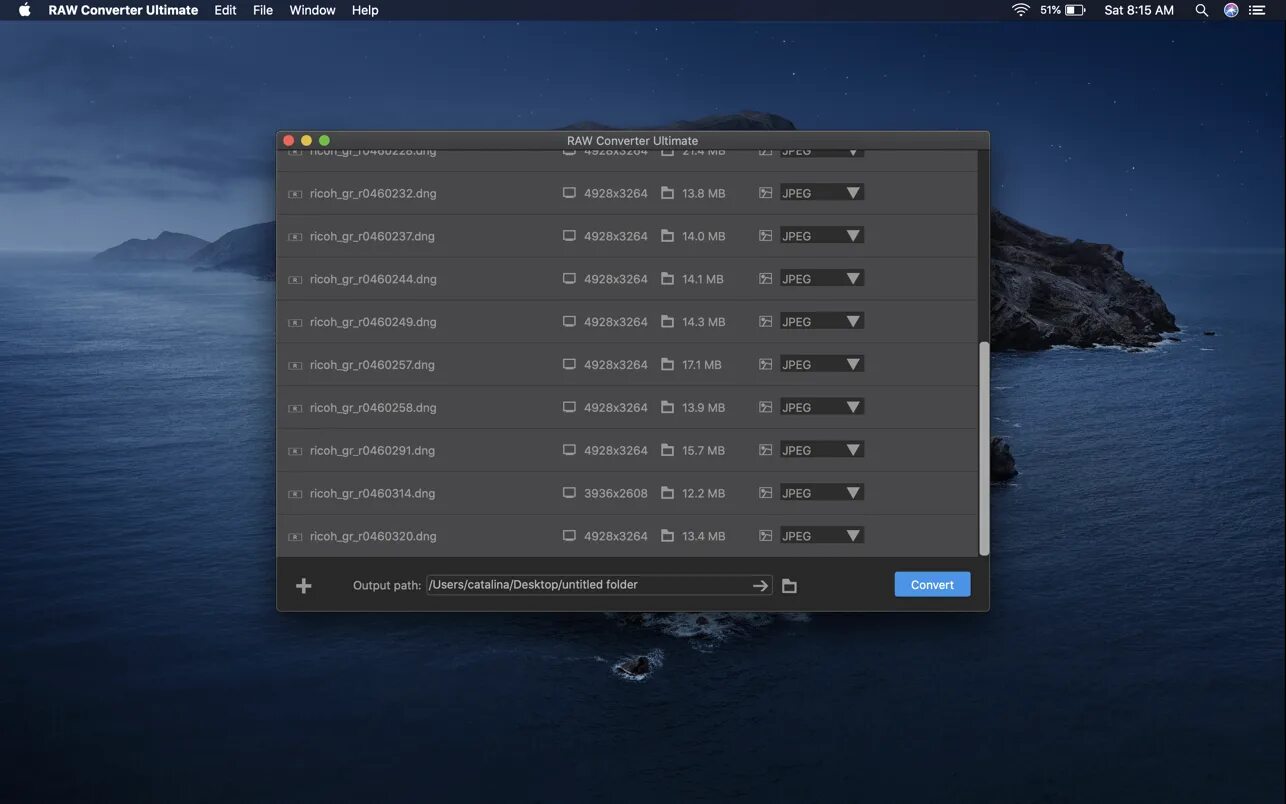Open JPEG format dropdown for ricoh_gr_r0460244.dng

click(821, 279)
